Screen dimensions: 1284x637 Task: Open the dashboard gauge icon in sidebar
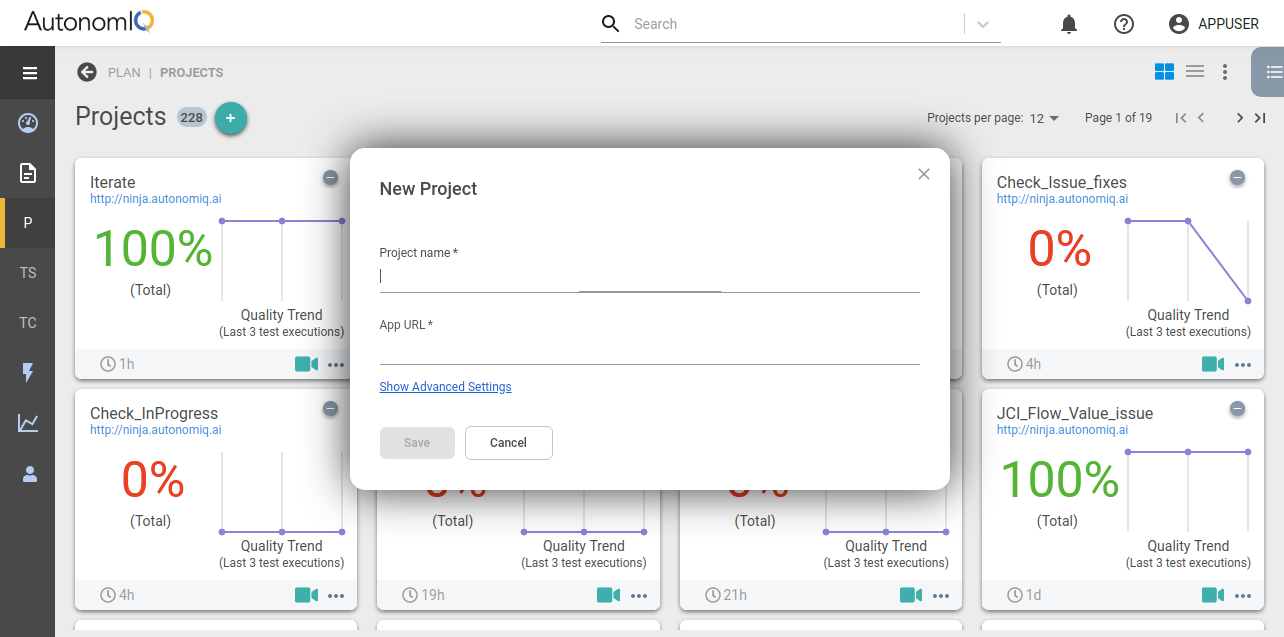point(28,123)
